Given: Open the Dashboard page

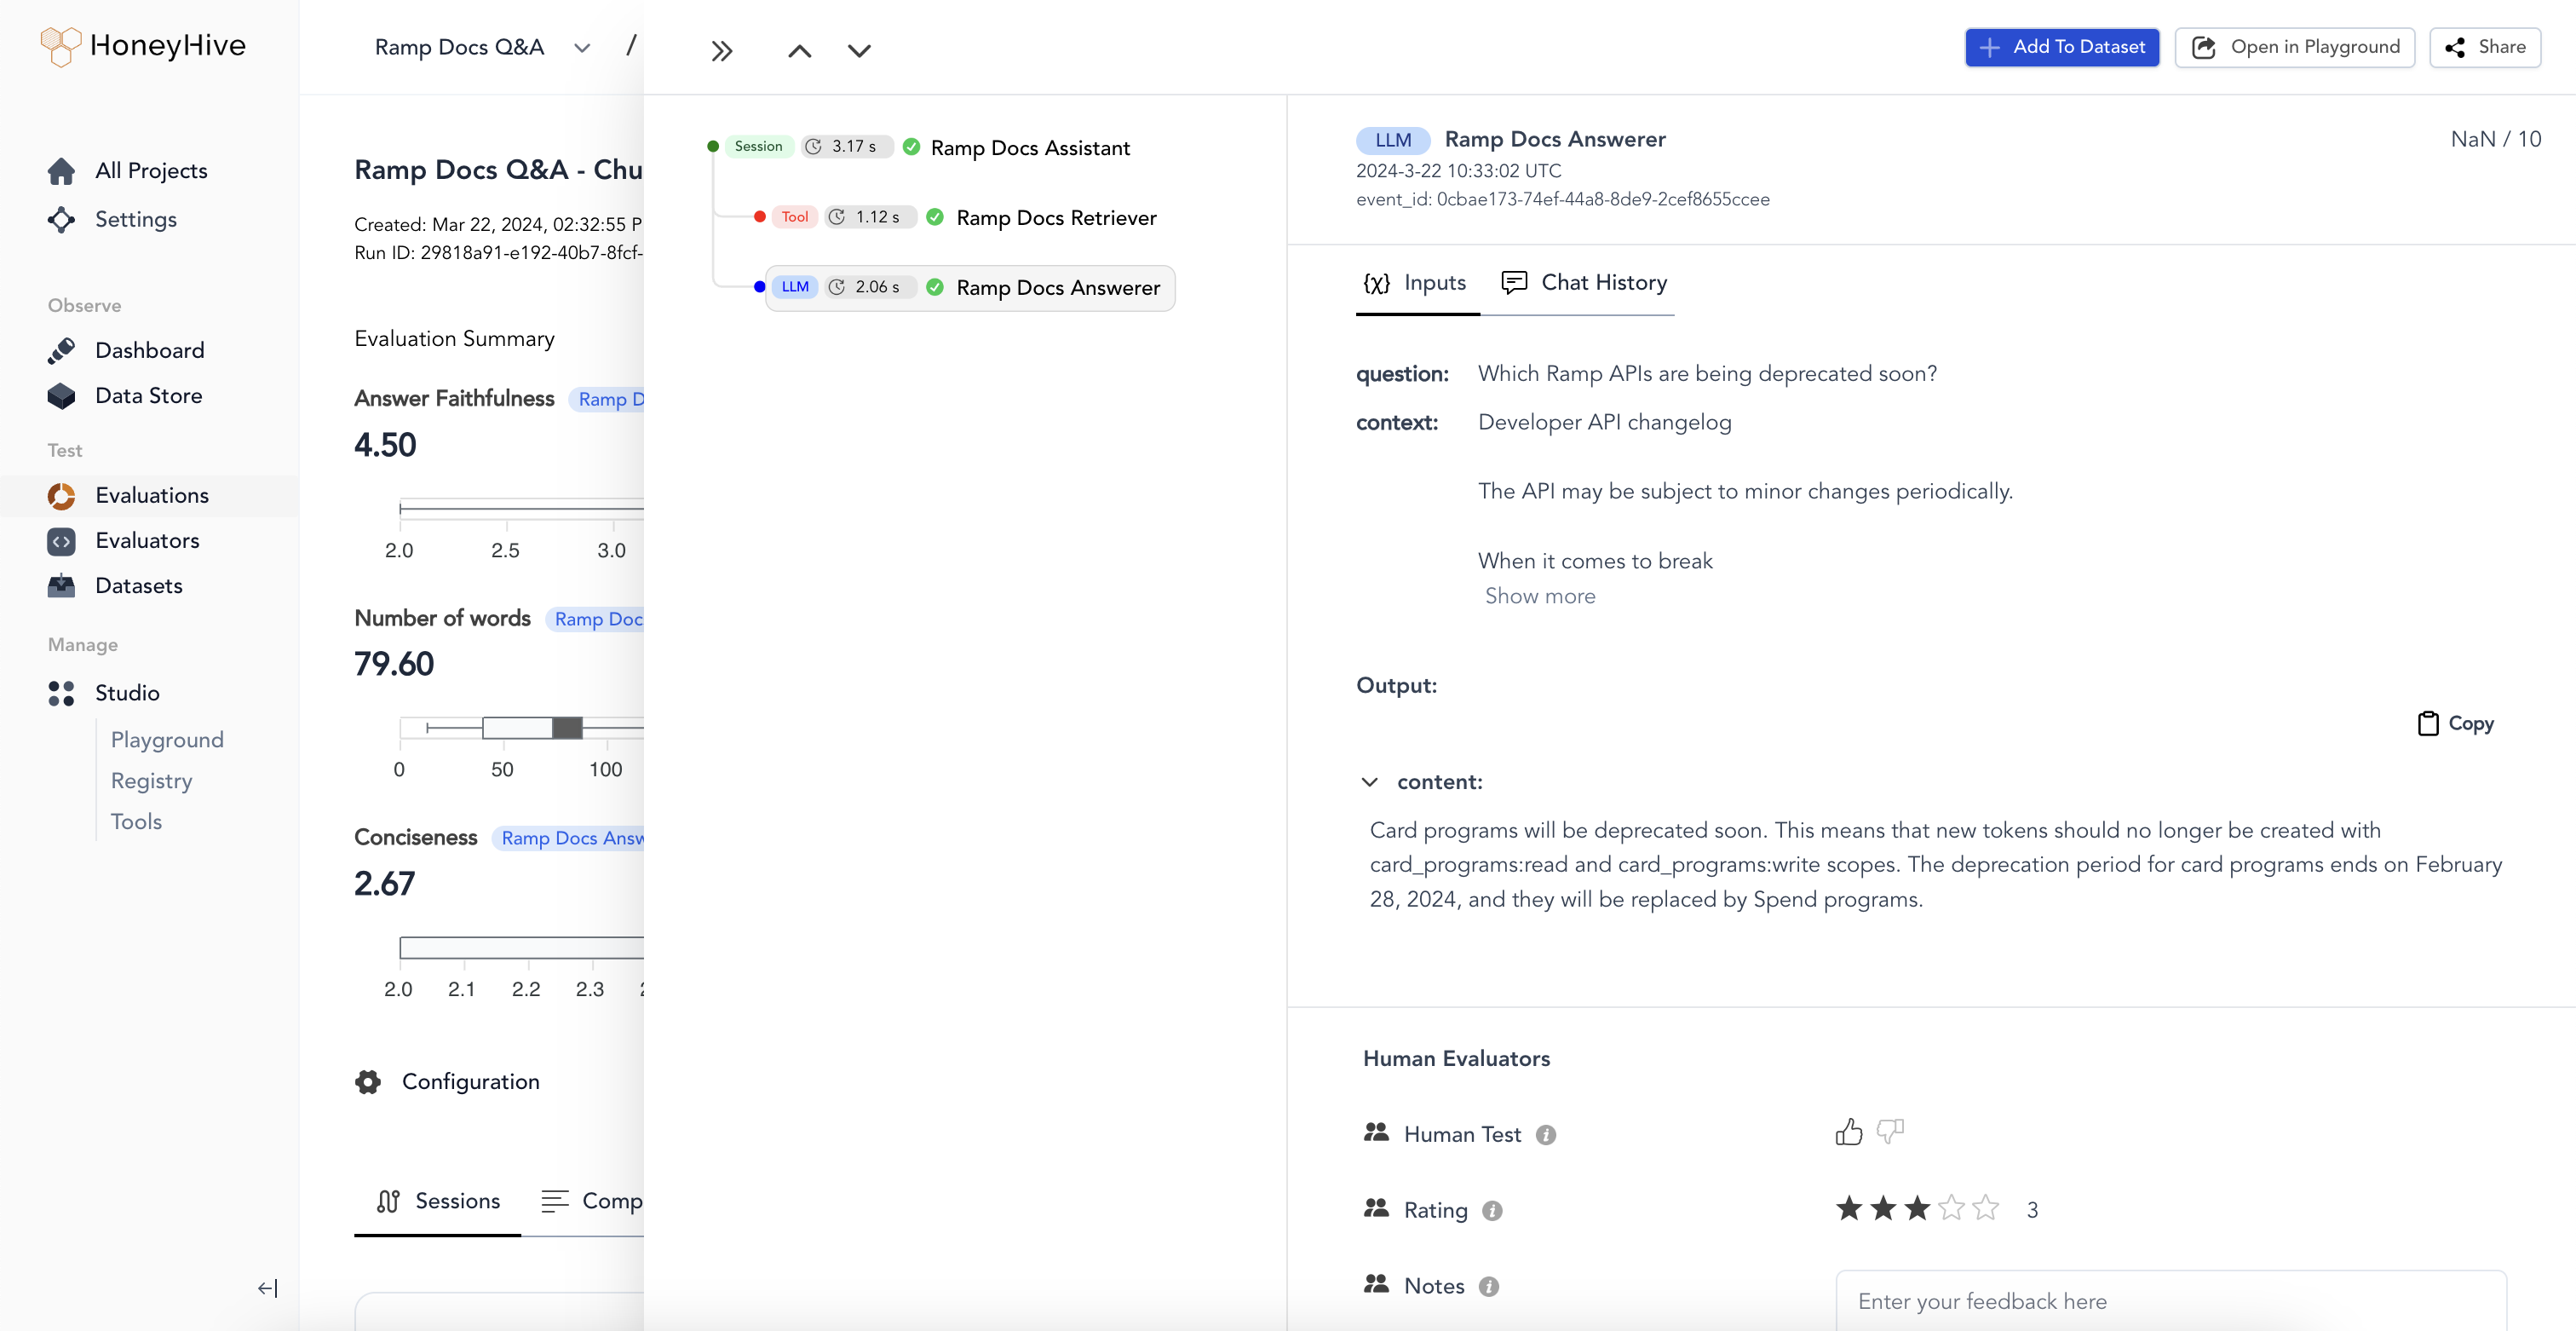Looking at the screenshot, I should click(x=150, y=350).
